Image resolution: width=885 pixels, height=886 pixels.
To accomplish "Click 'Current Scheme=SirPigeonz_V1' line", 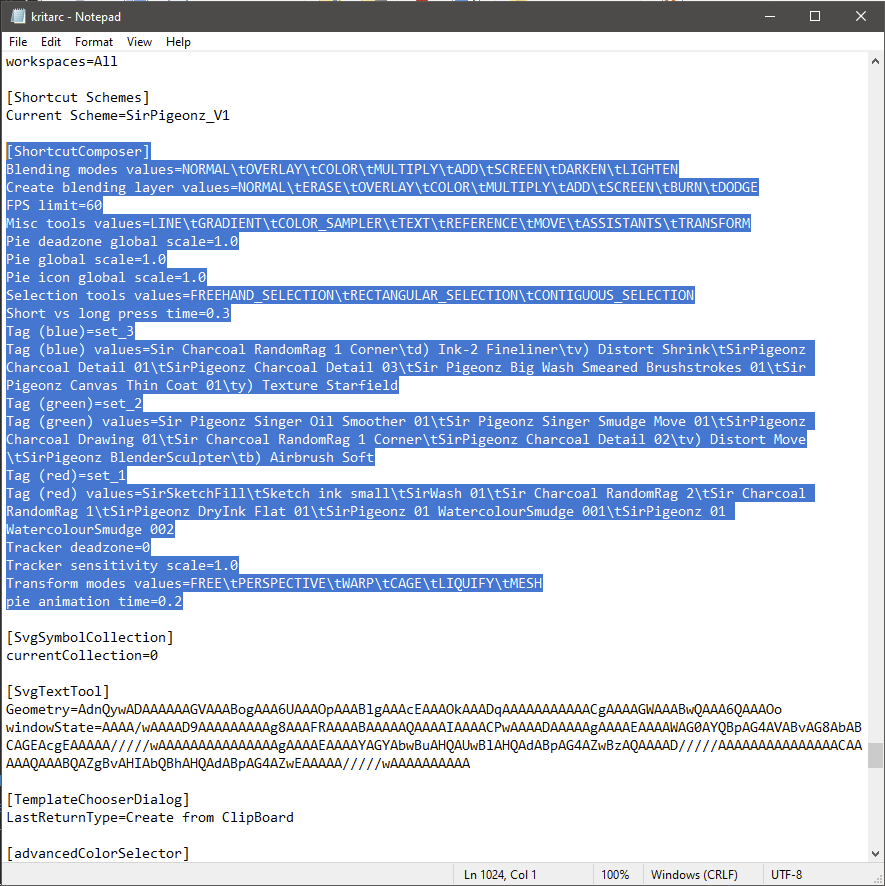I will (118, 115).
